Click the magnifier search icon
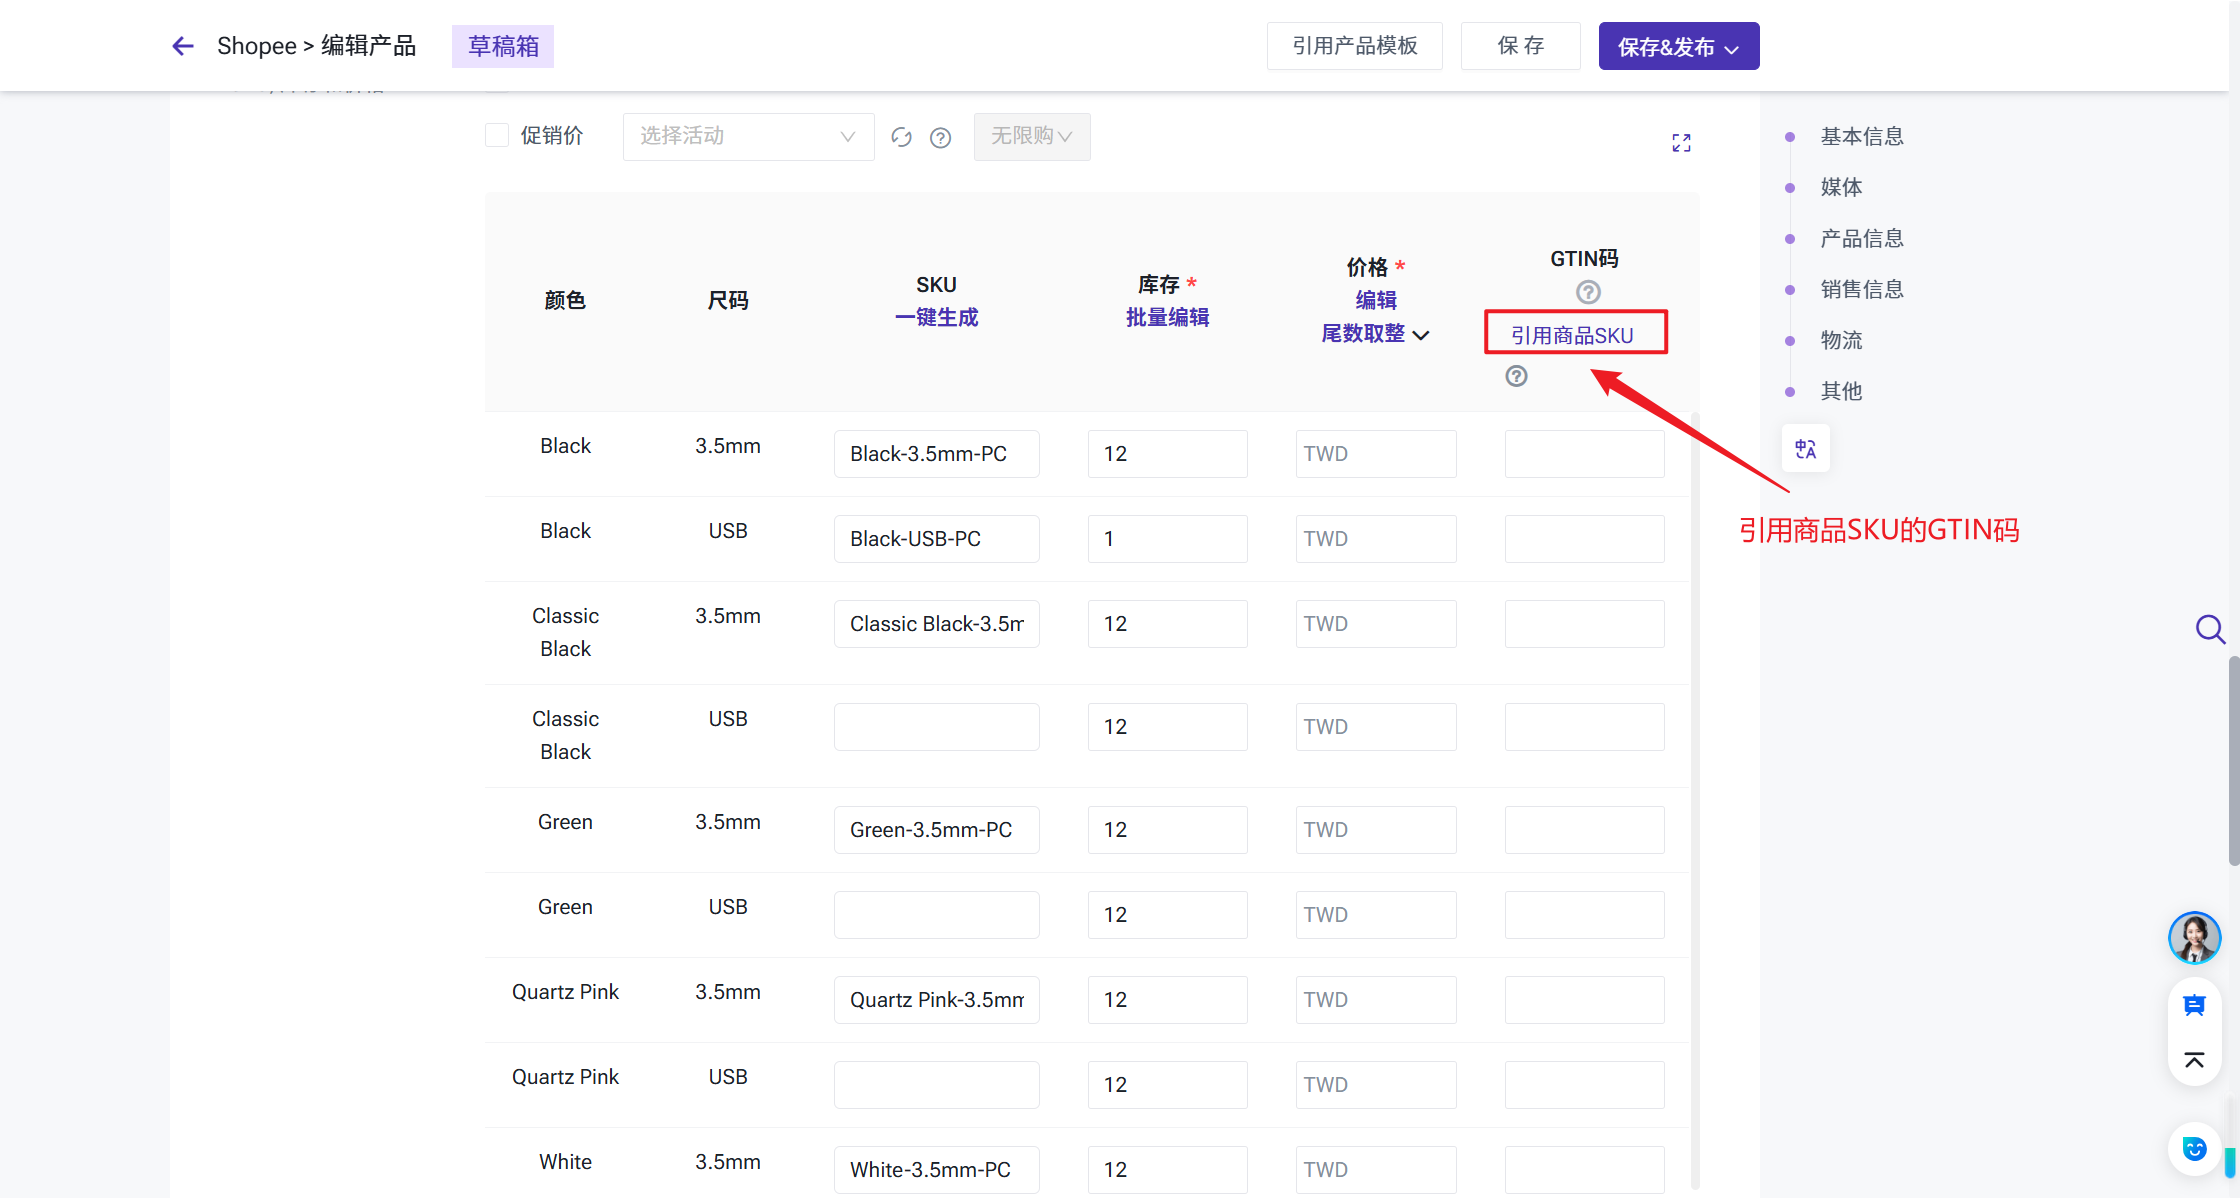This screenshot has width=2240, height=1198. coord(2209,629)
